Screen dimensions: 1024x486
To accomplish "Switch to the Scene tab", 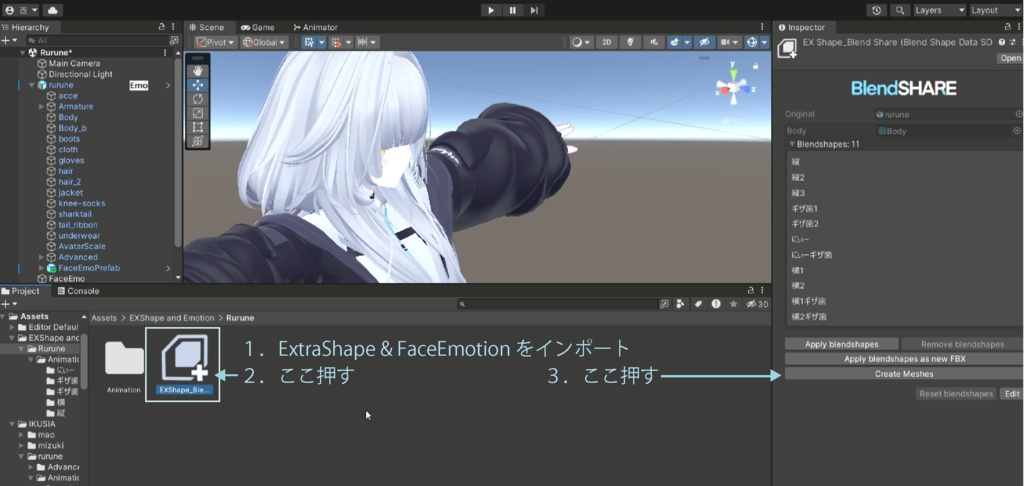I will [x=206, y=27].
